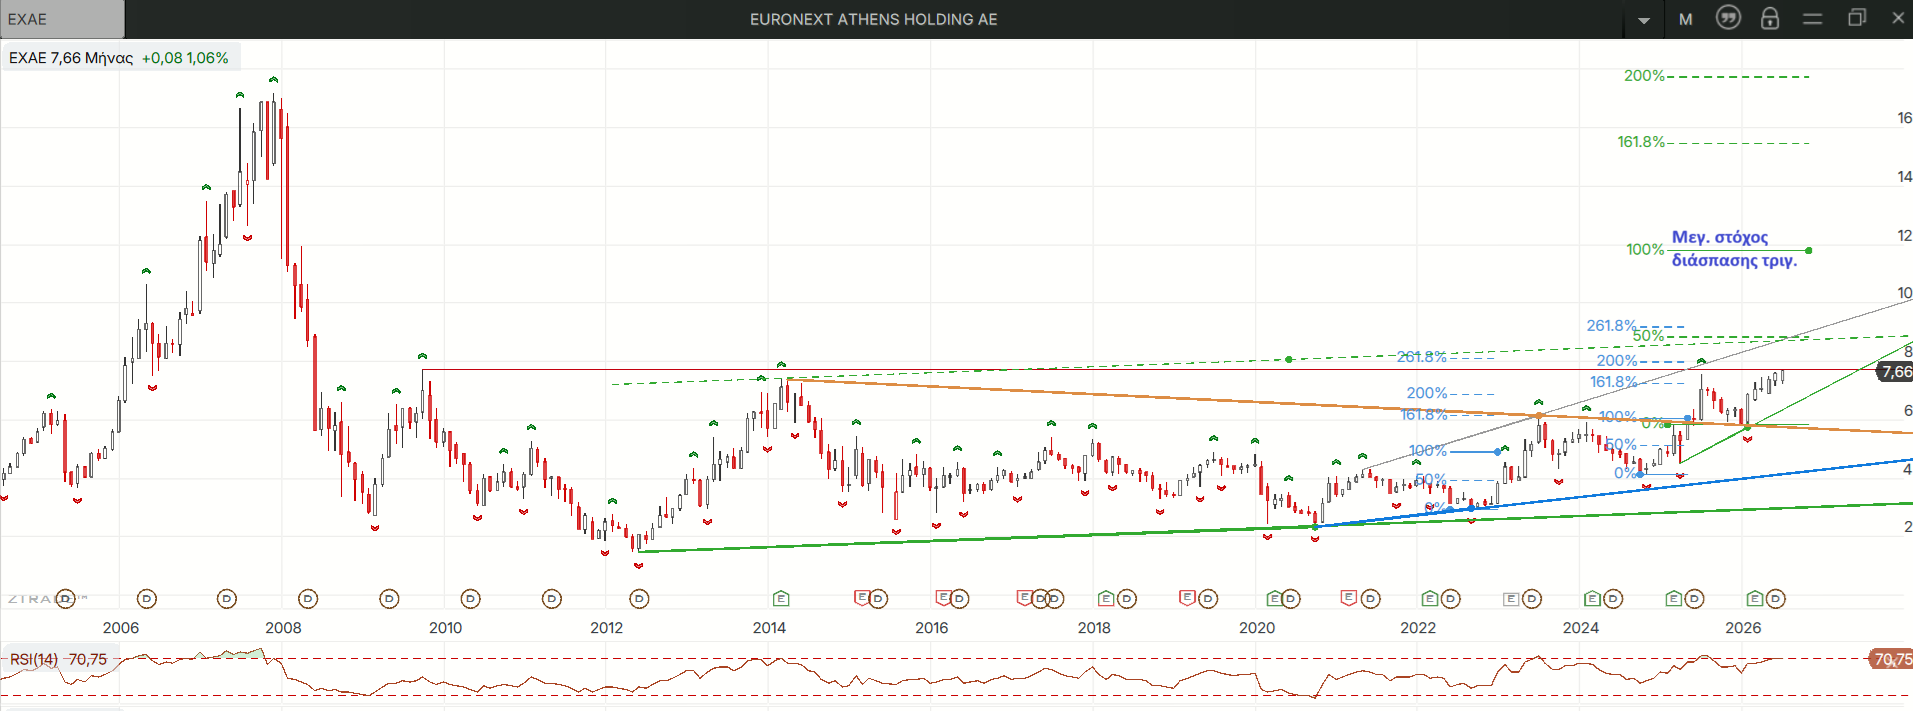Viewport: 1913px width, 711px height.
Task: Click the RSI(14) indicator label
Action: (x=34, y=660)
